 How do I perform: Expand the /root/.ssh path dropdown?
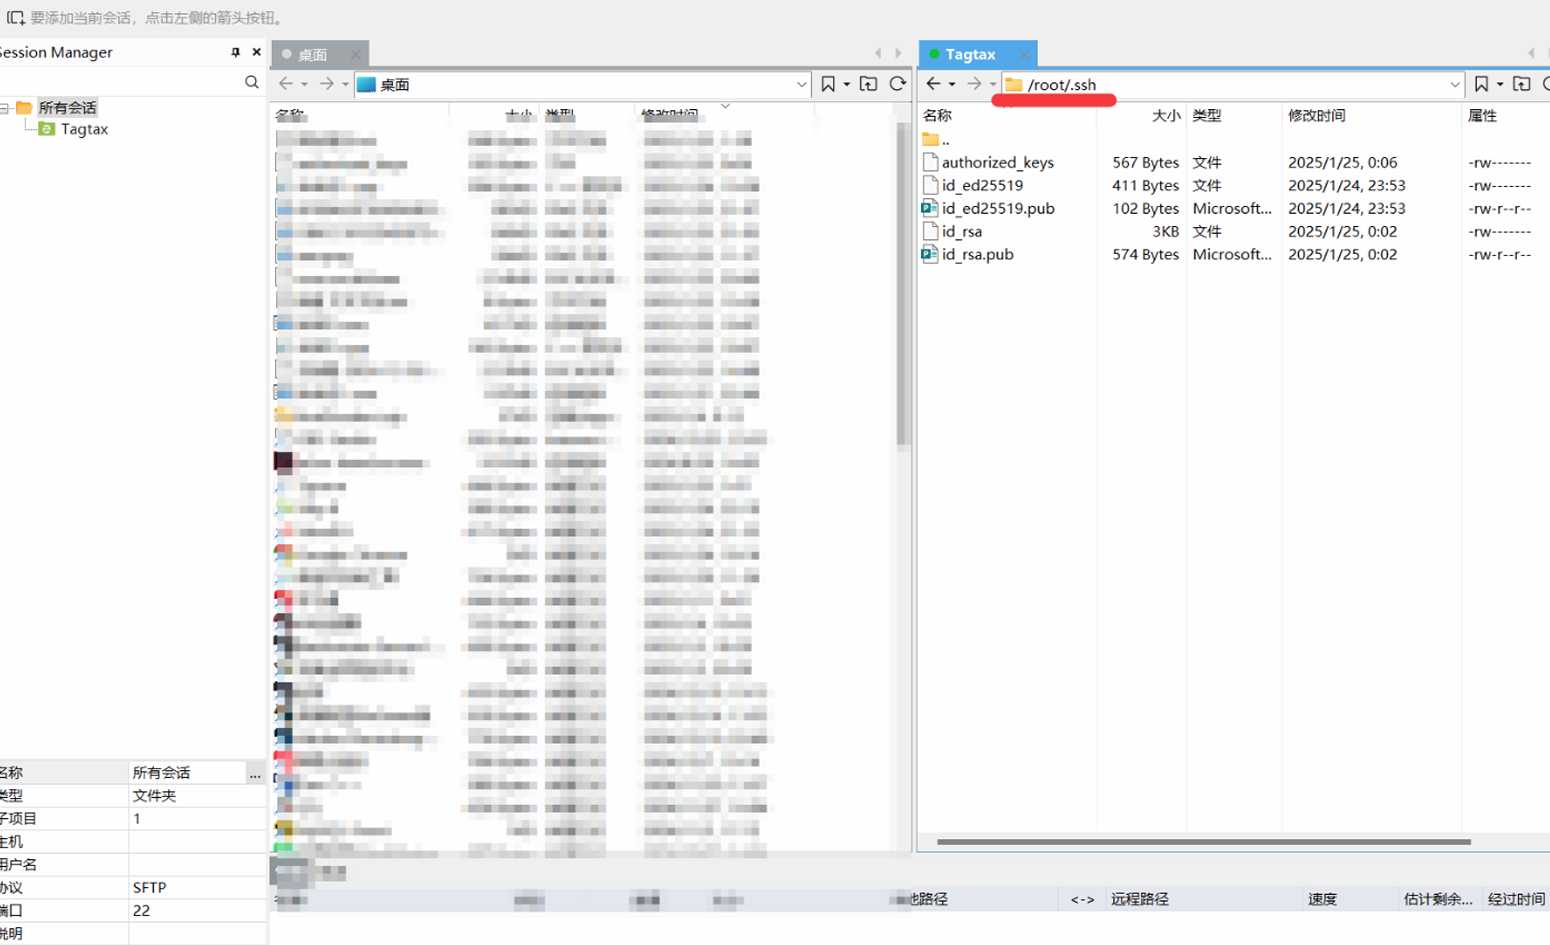[x=1454, y=85]
